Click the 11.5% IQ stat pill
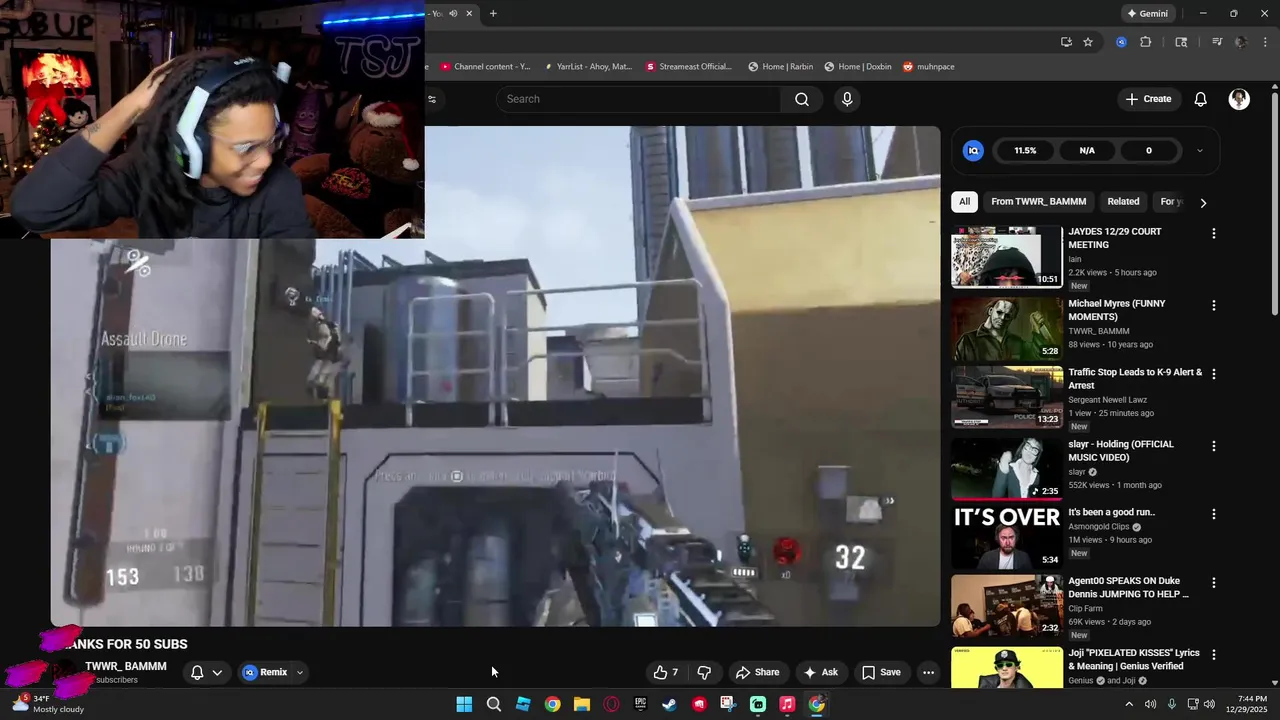 [1025, 150]
